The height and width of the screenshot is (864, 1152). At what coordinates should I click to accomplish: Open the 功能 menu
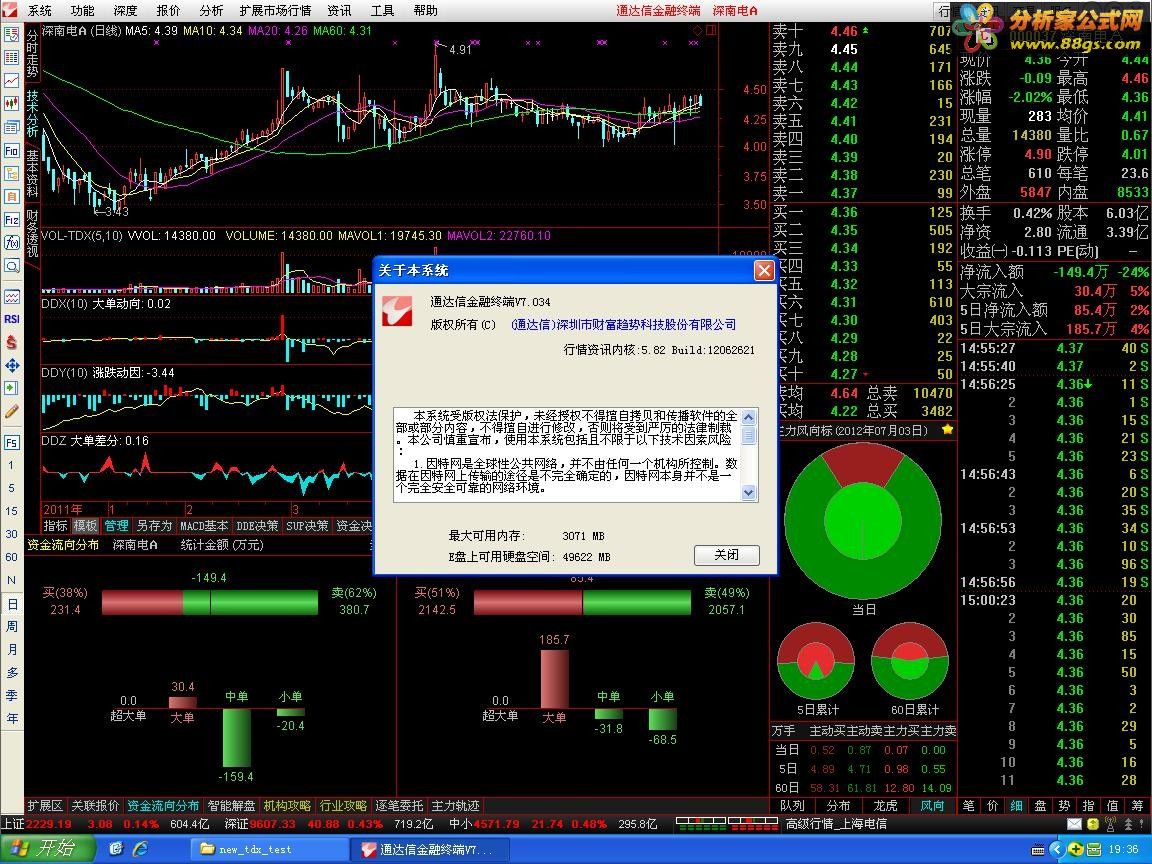pos(82,10)
